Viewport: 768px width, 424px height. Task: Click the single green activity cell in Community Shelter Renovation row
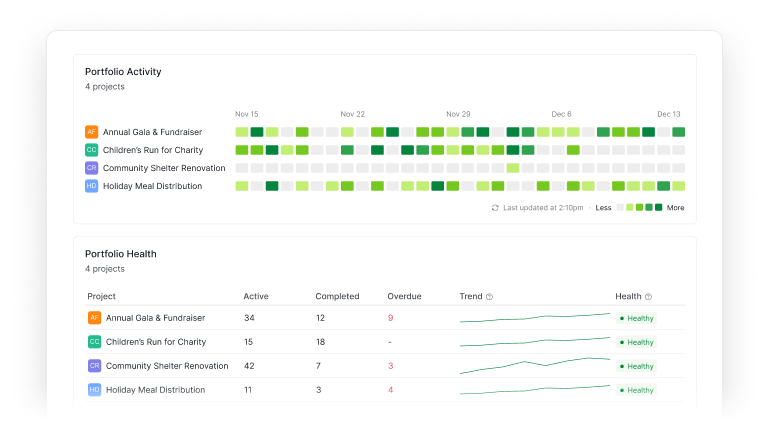click(x=513, y=168)
